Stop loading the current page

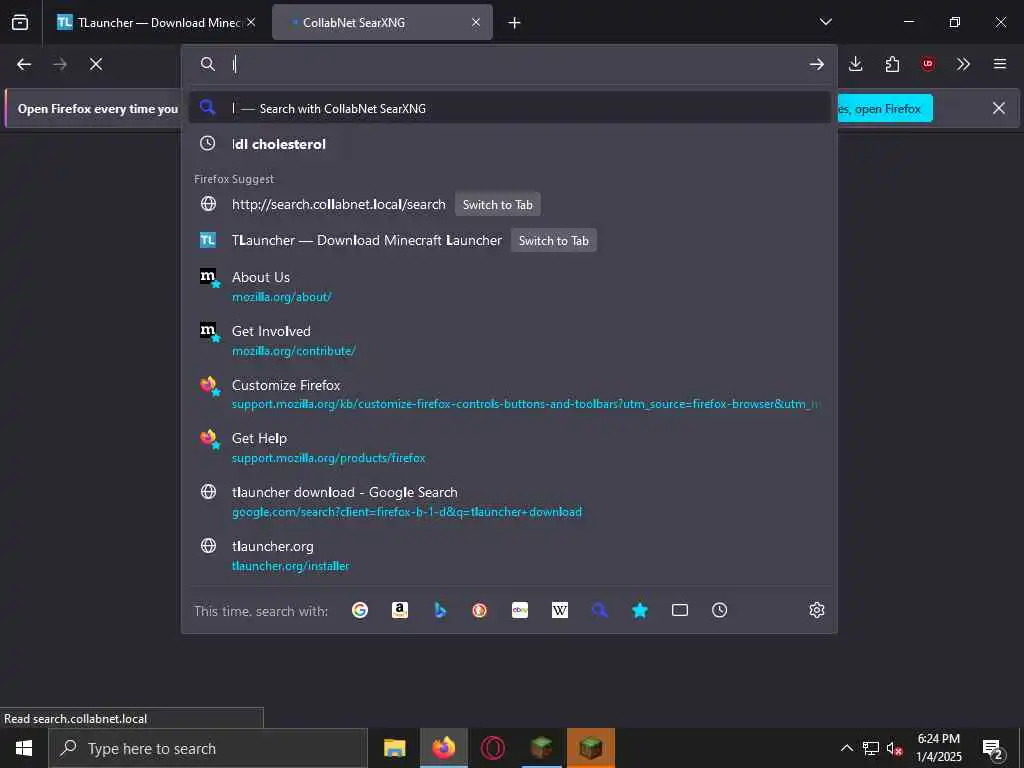96,64
